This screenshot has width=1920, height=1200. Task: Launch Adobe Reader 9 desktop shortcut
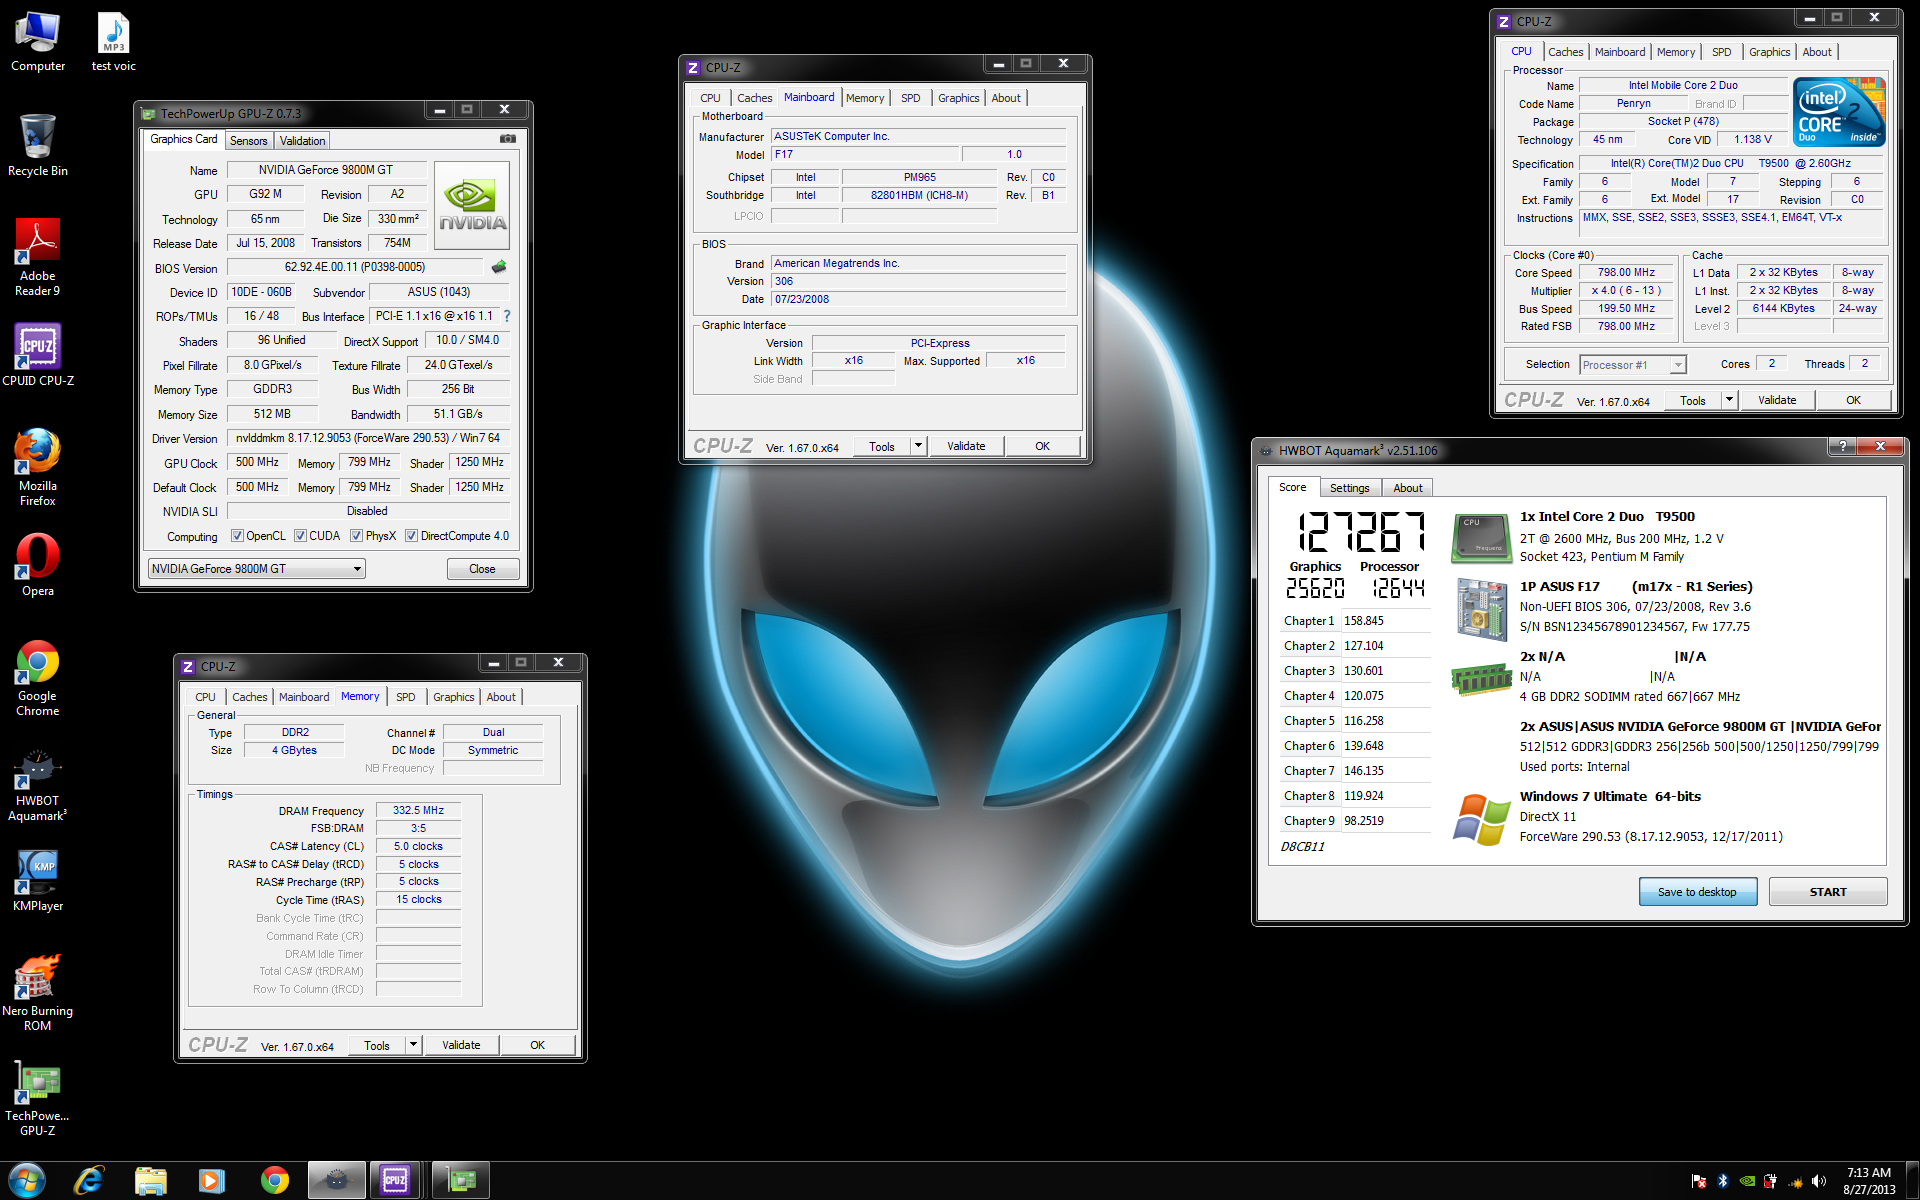tap(38, 258)
